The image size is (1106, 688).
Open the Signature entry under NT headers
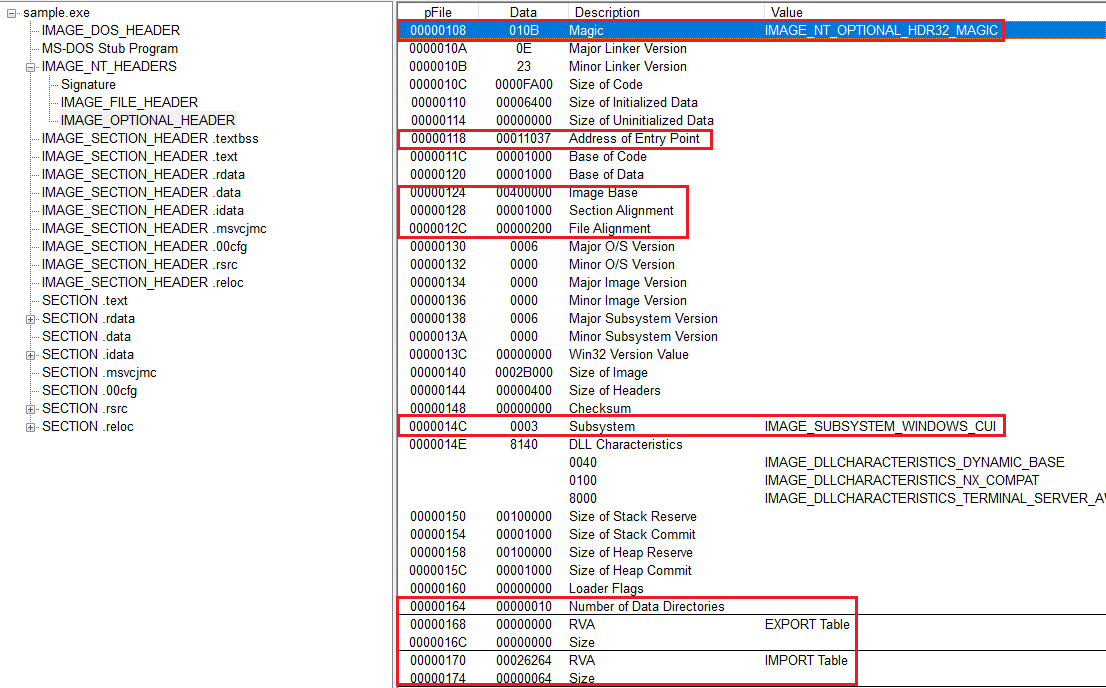pos(88,85)
